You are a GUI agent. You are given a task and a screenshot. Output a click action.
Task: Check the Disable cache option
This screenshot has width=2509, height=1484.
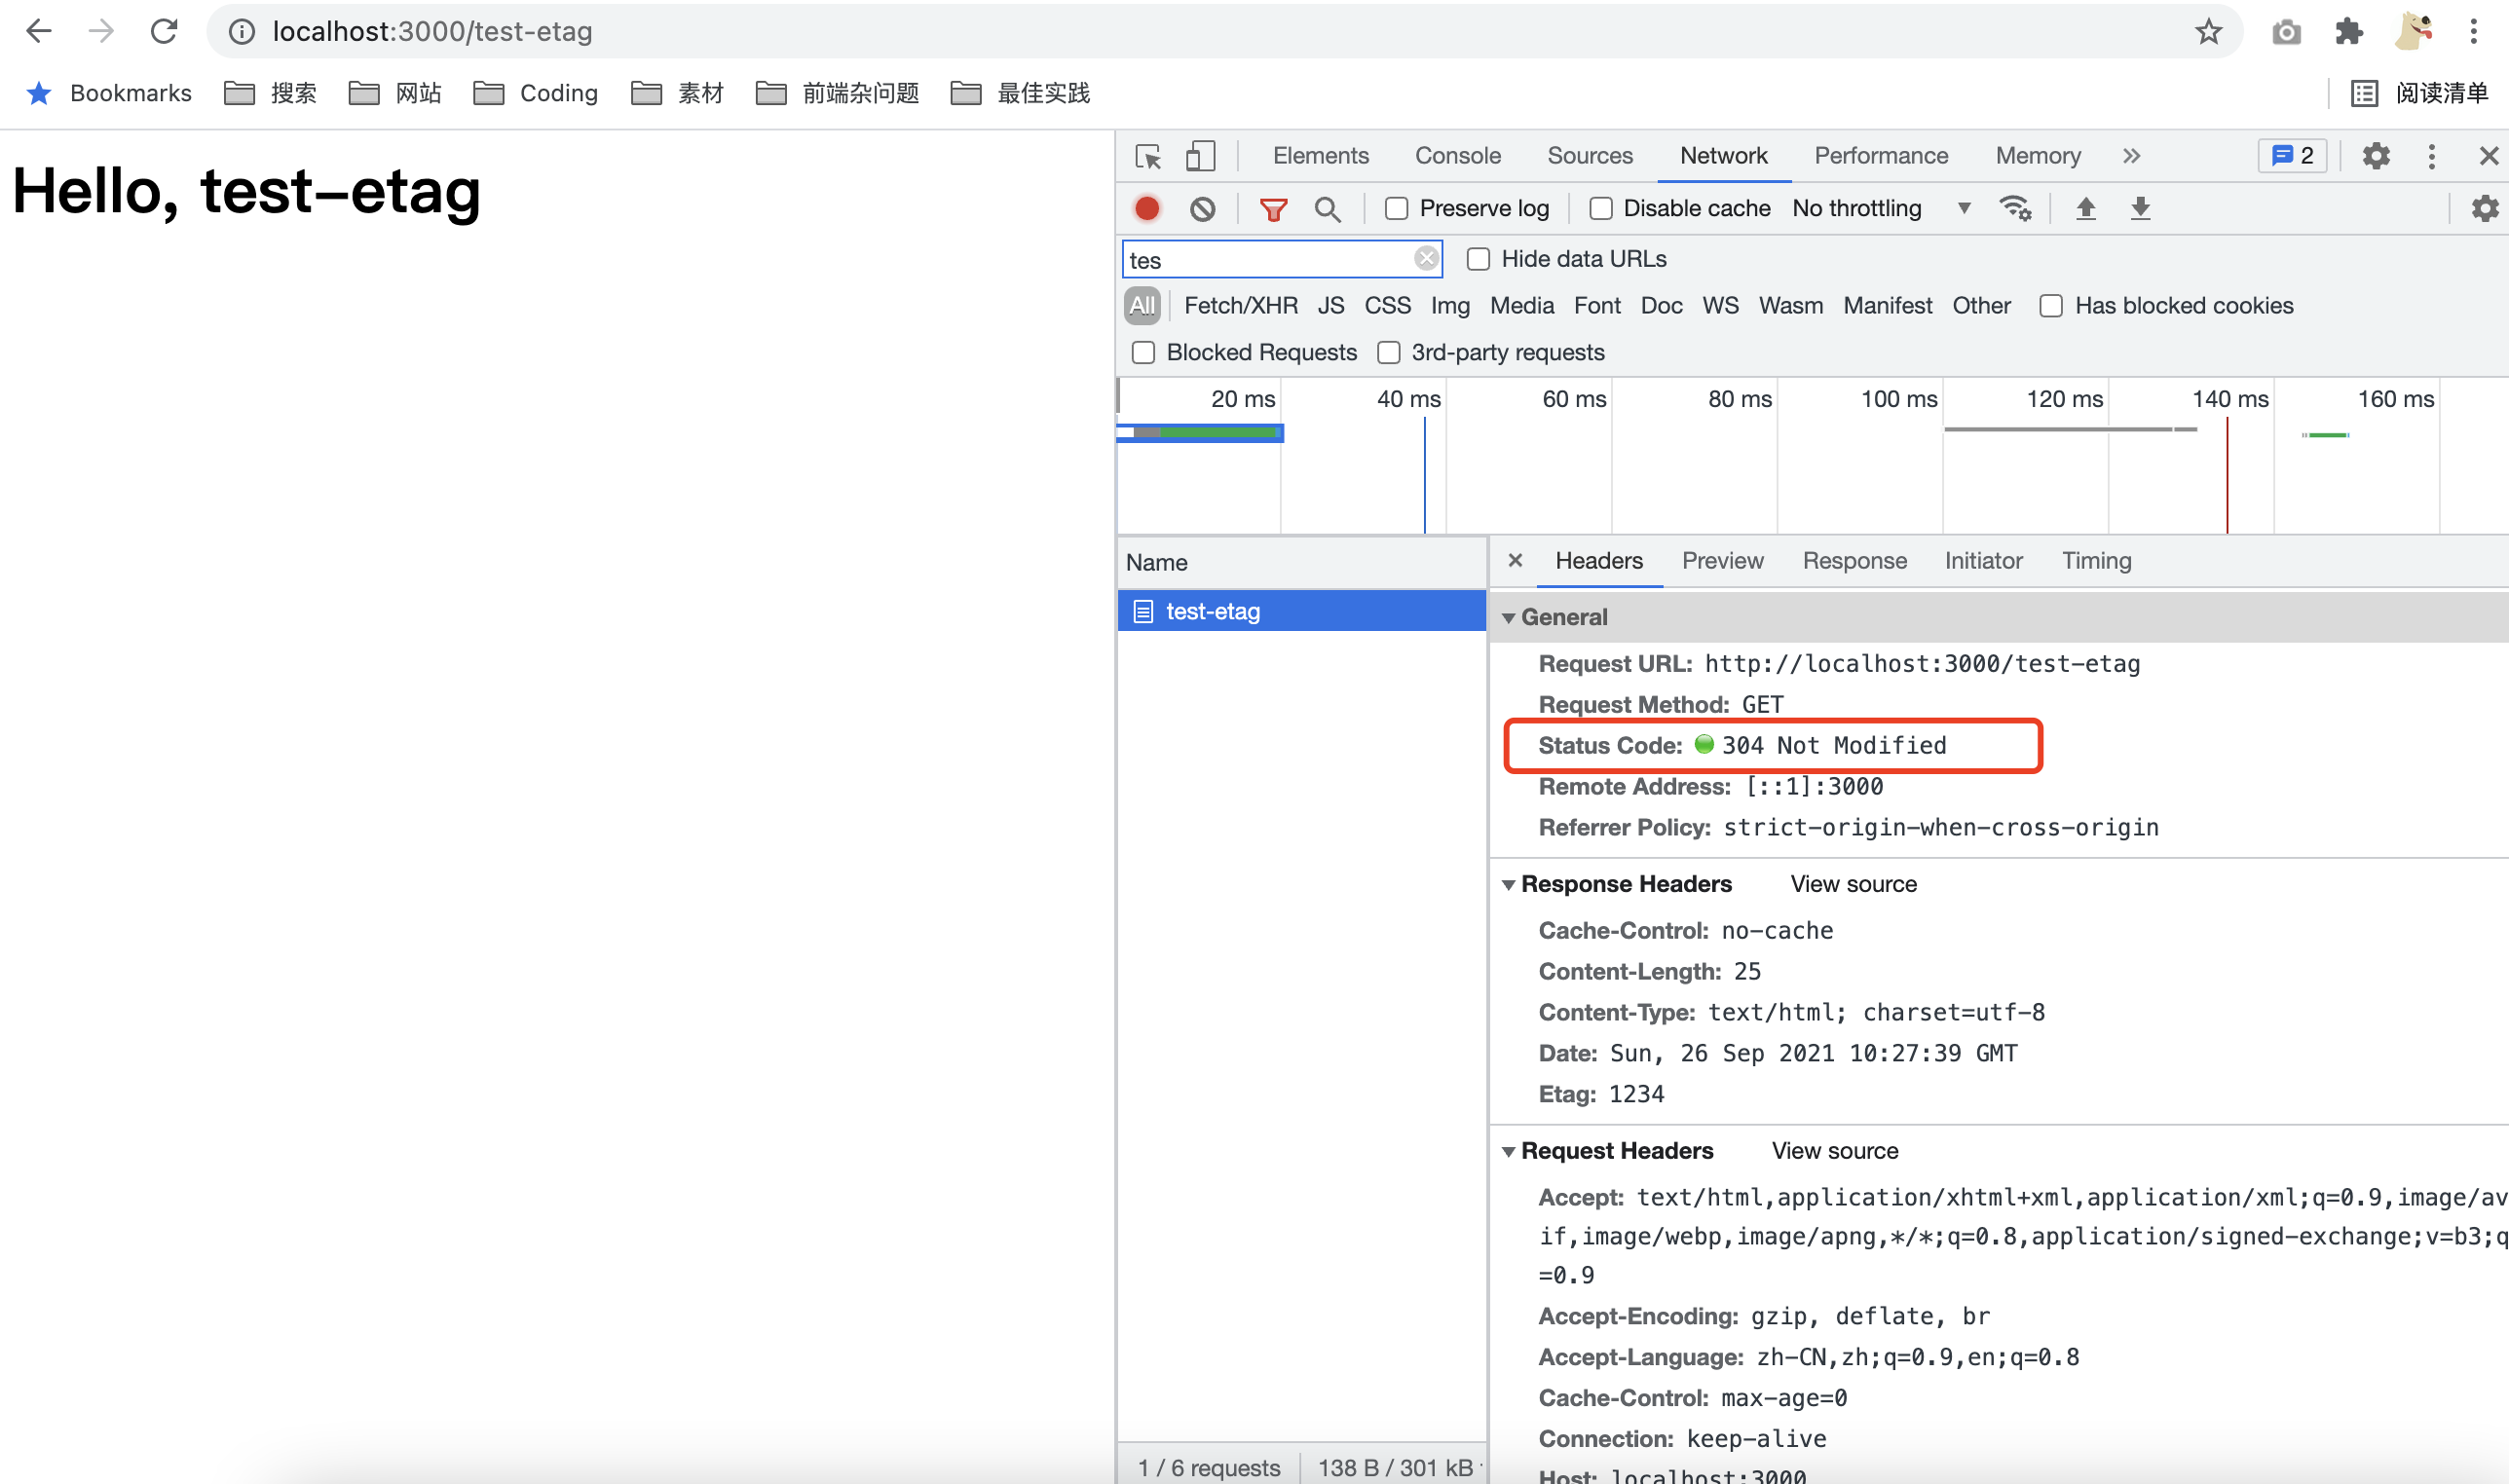1600,208
